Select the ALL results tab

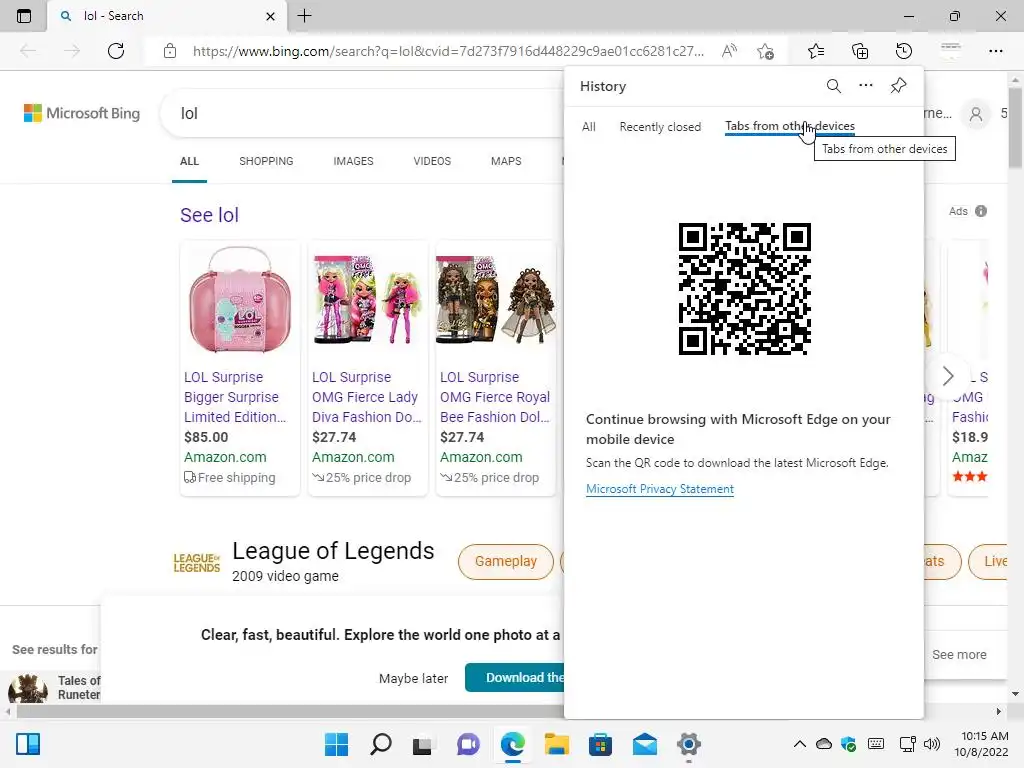coord(189,161)
